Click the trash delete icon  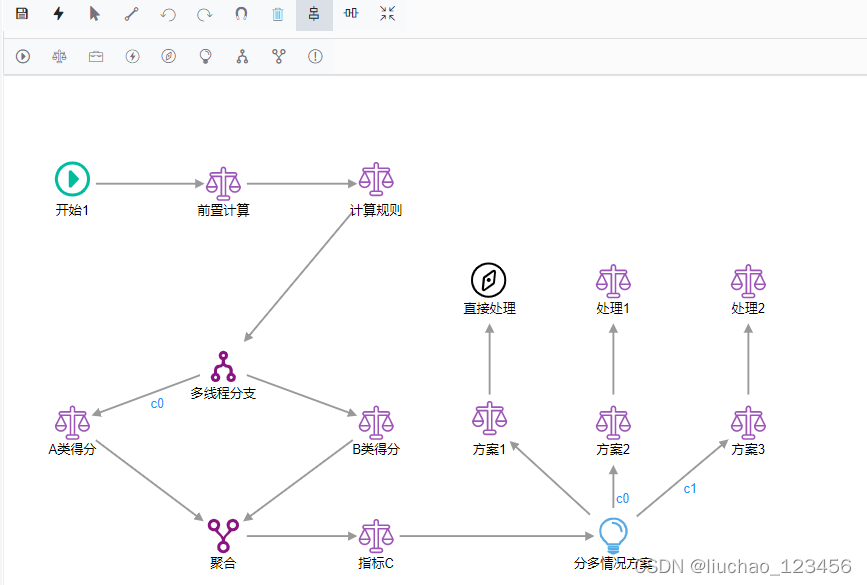click(277, 14)
